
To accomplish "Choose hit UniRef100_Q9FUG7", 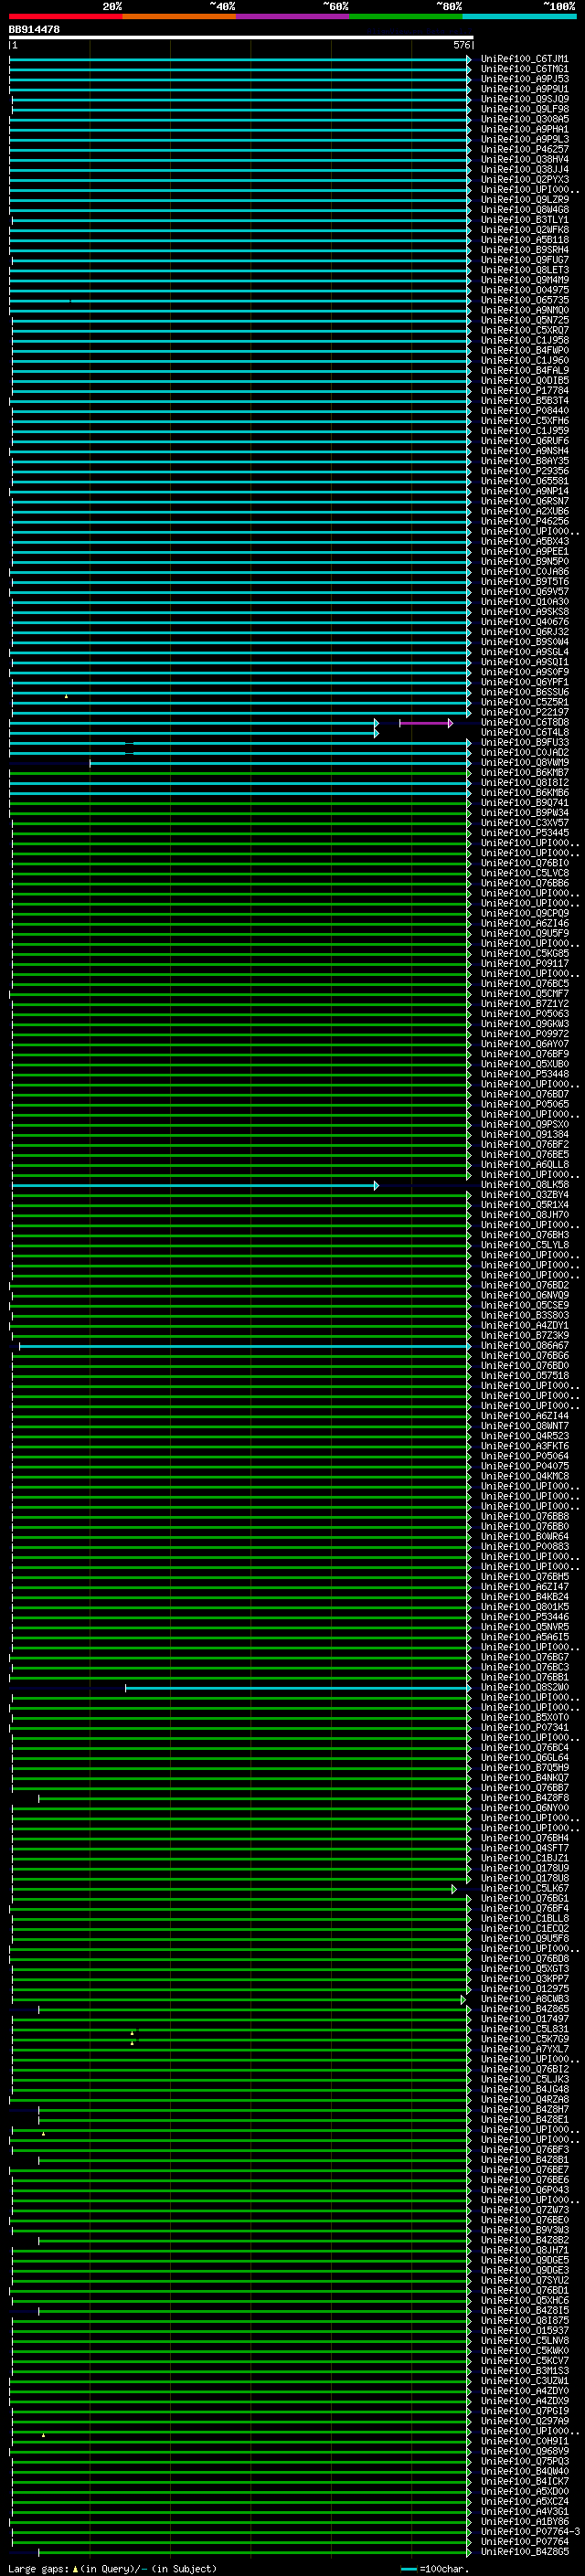I will coord(525,260).
